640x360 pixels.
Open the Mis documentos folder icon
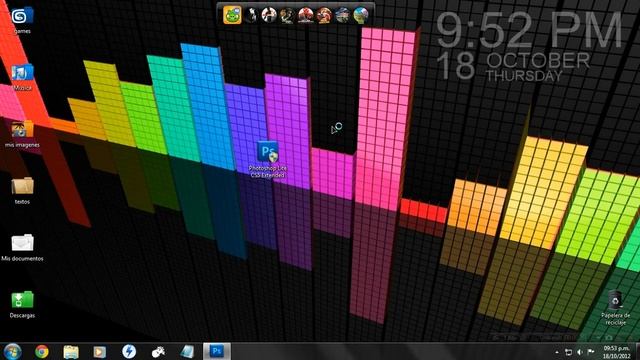tap(22, 247)
